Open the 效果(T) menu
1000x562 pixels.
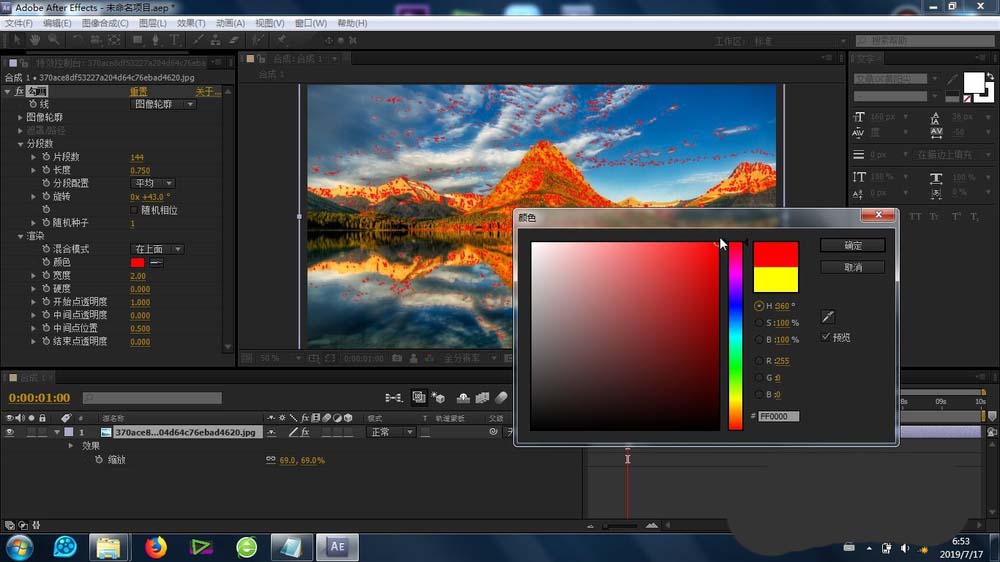point(191,23)
